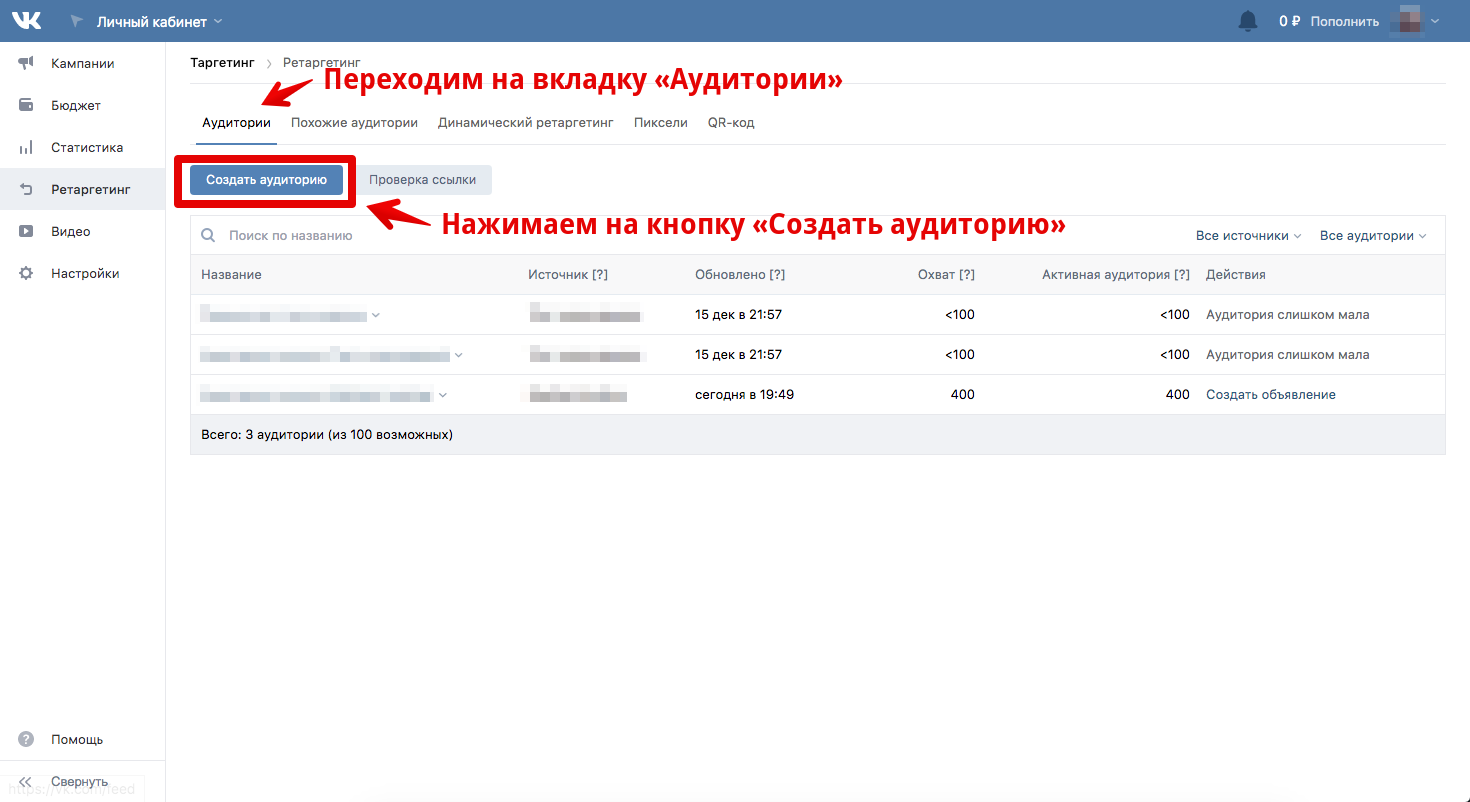Expand third audience row chevron
The image size is (1470, 802).
click(443, 395)
